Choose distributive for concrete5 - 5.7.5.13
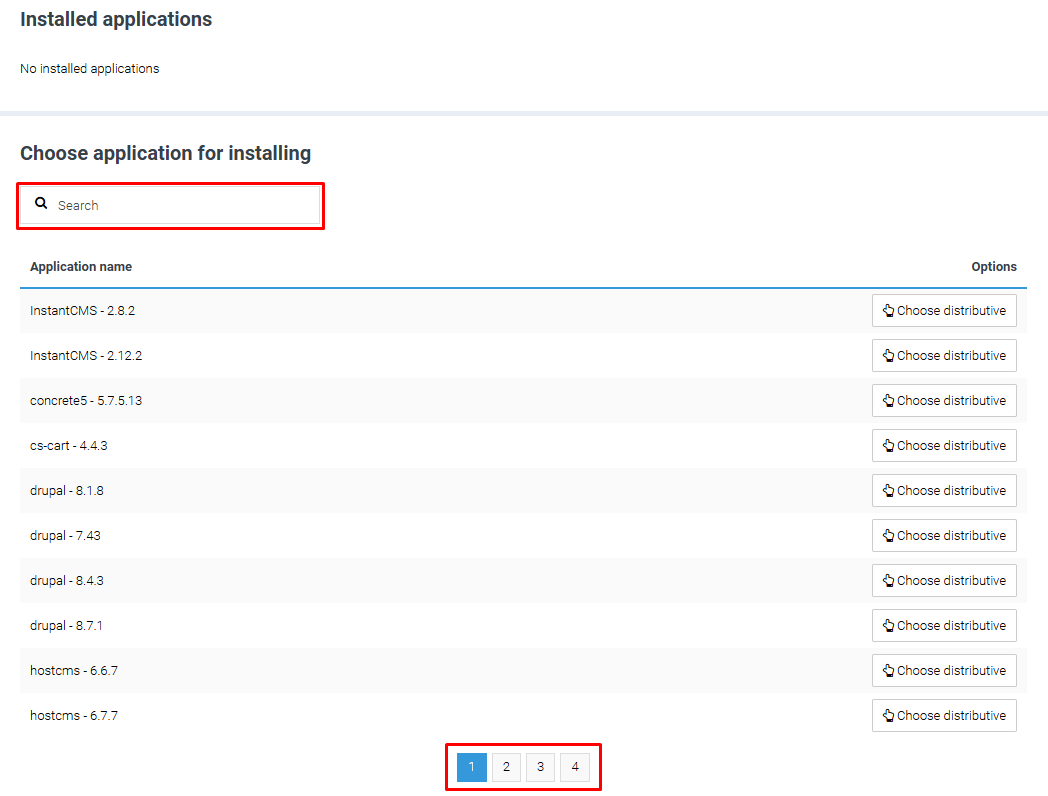Viewport: 1048px width, 796px height. tap(944, 401)
